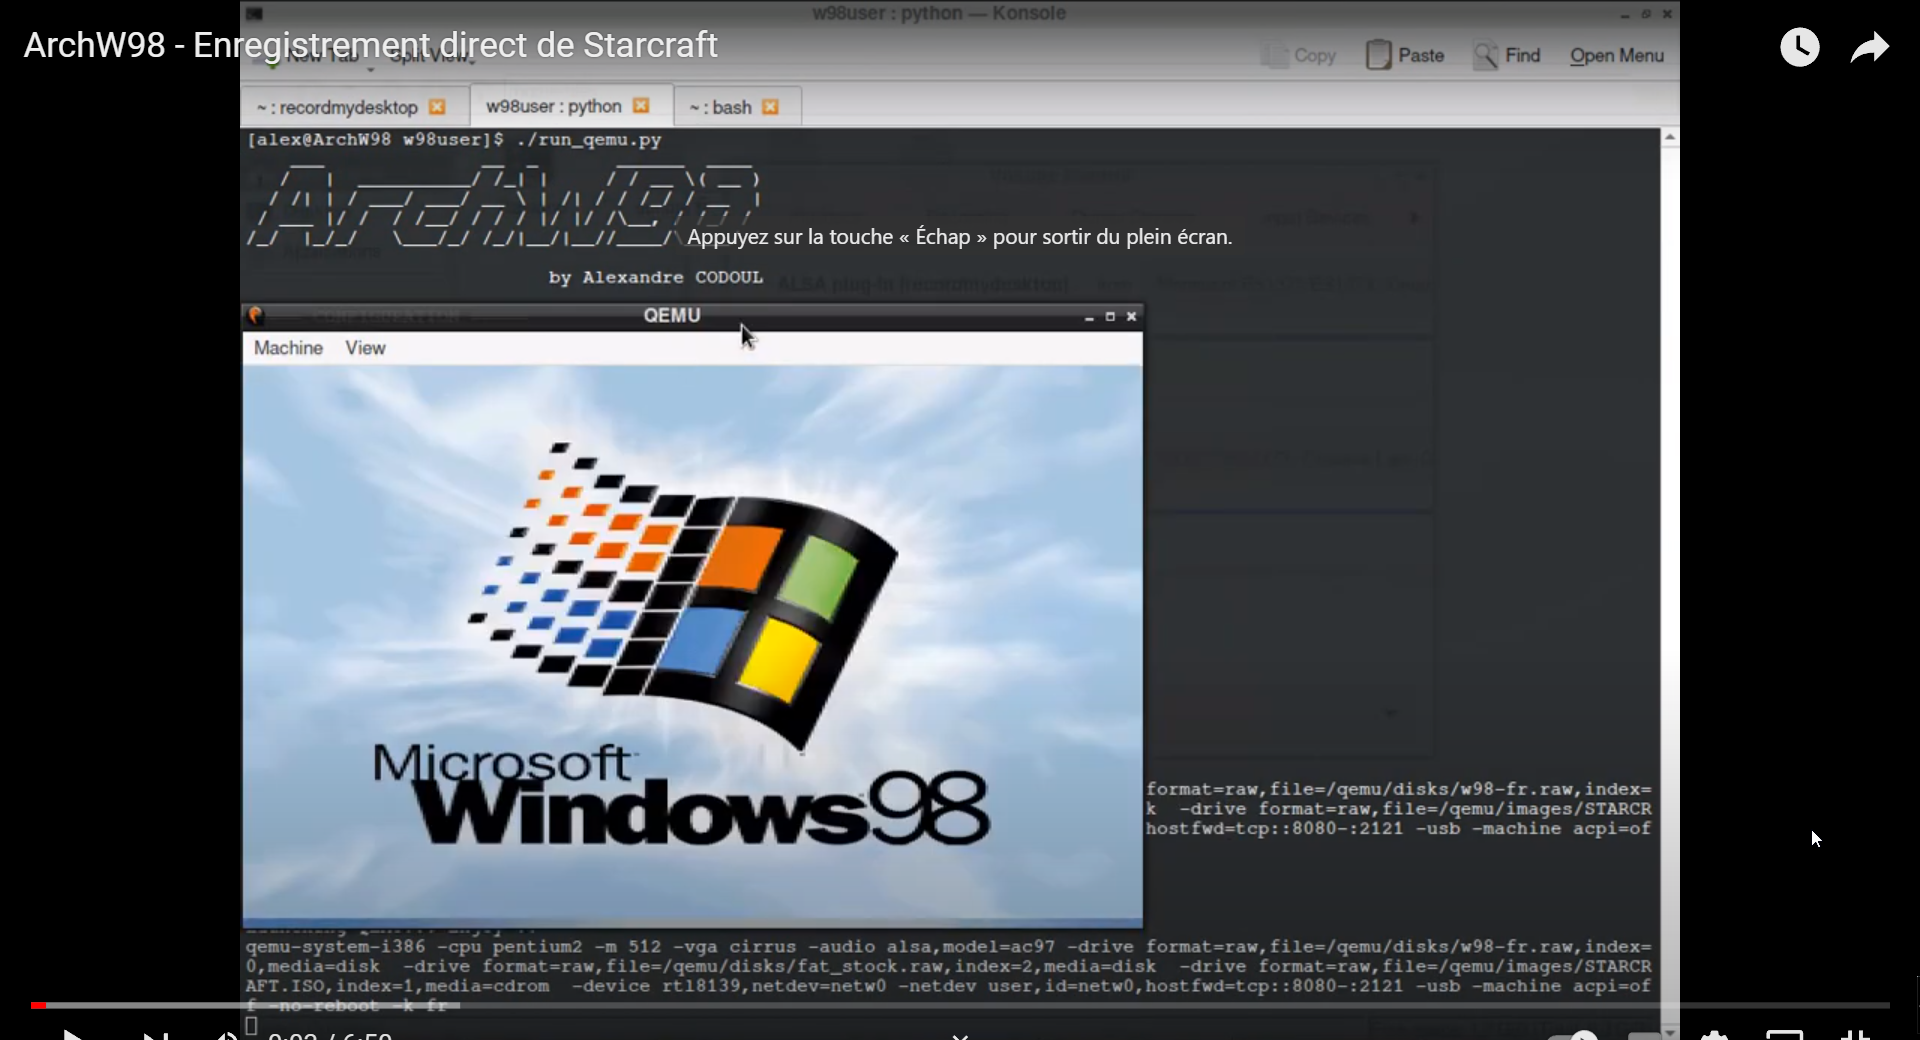This screenshot has width=1920, height=1040.
Task: Open the video title ArchW98 link
Action: (370, 45)
